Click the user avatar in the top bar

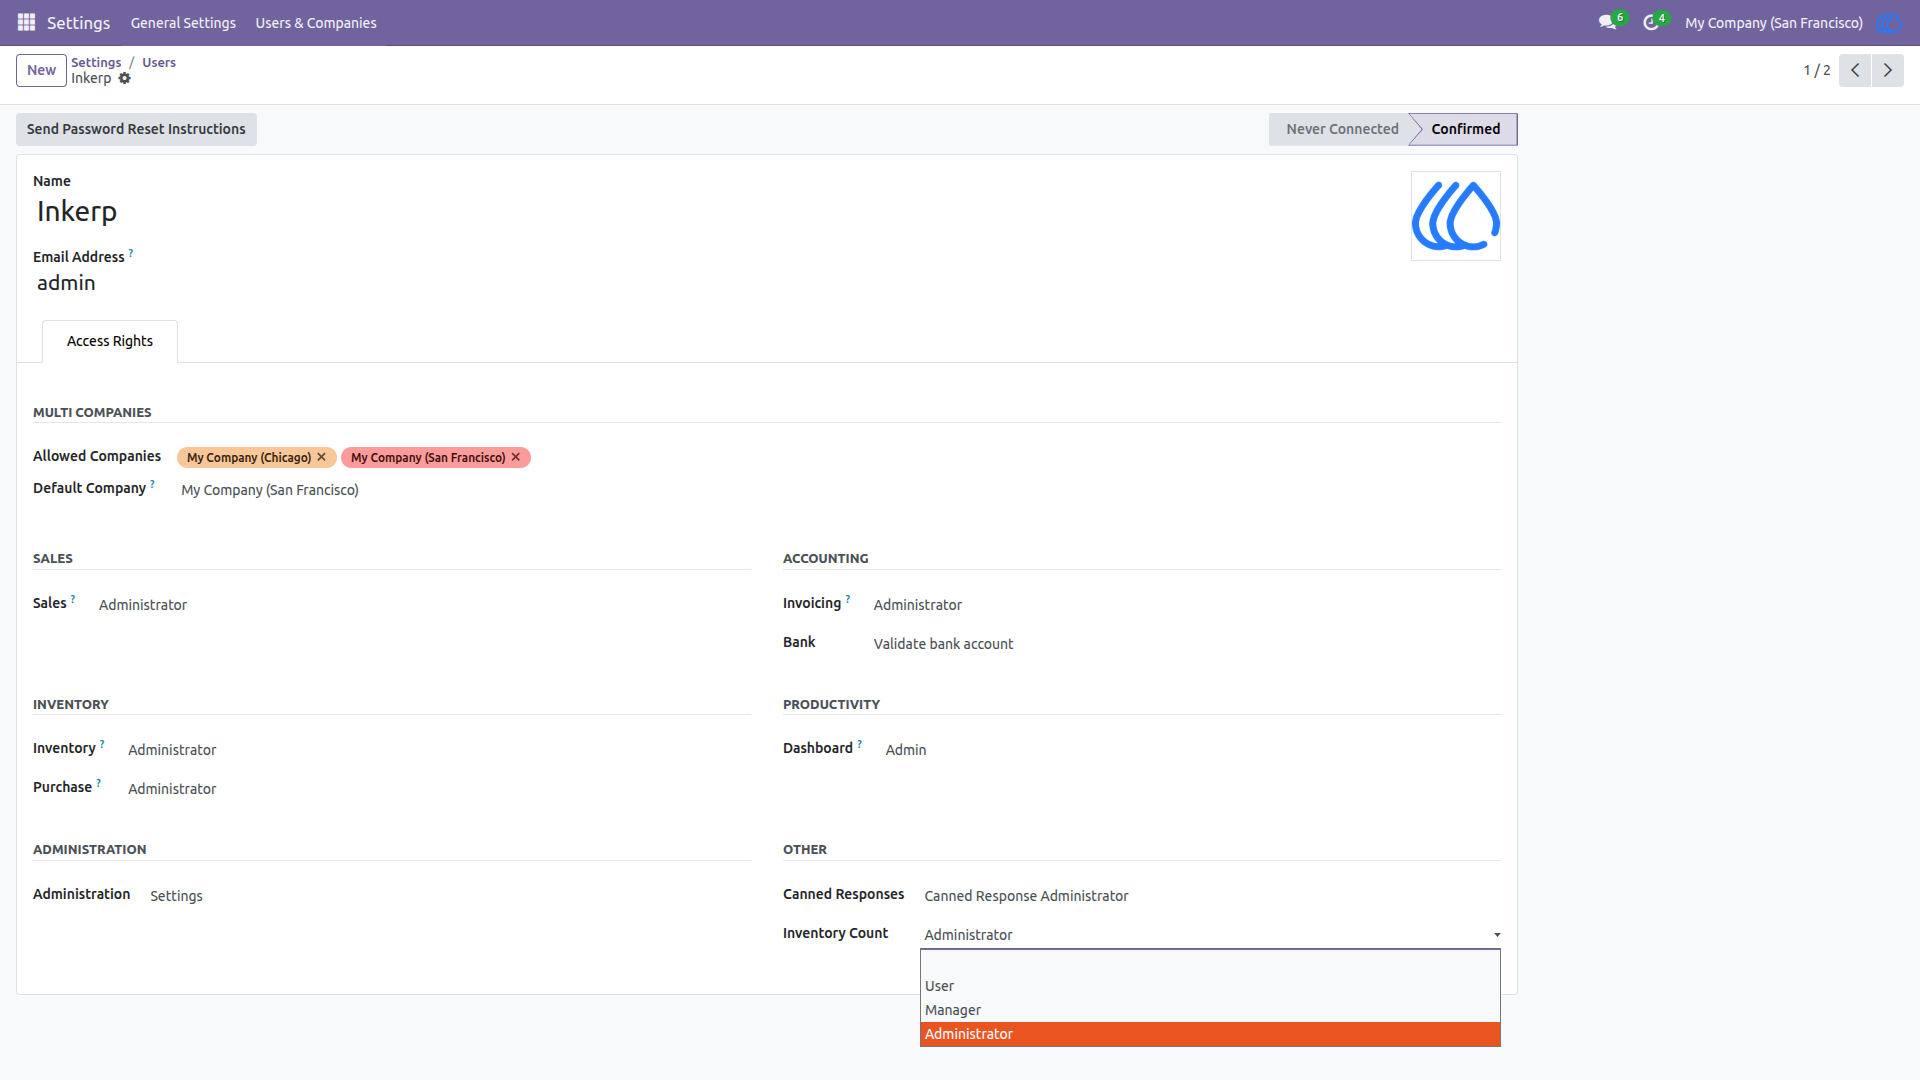coord(1889,22)
